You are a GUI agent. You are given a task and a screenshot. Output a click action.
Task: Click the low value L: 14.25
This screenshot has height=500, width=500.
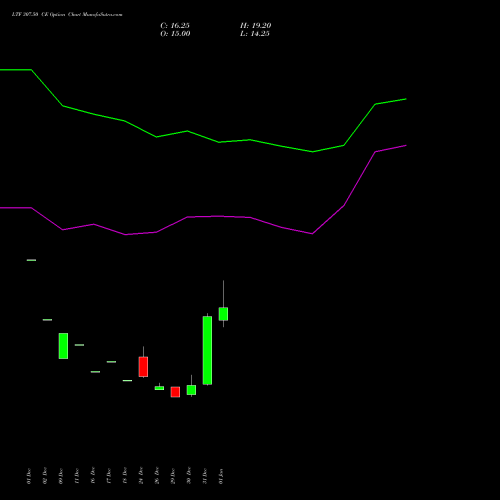(x=255, y=34)
